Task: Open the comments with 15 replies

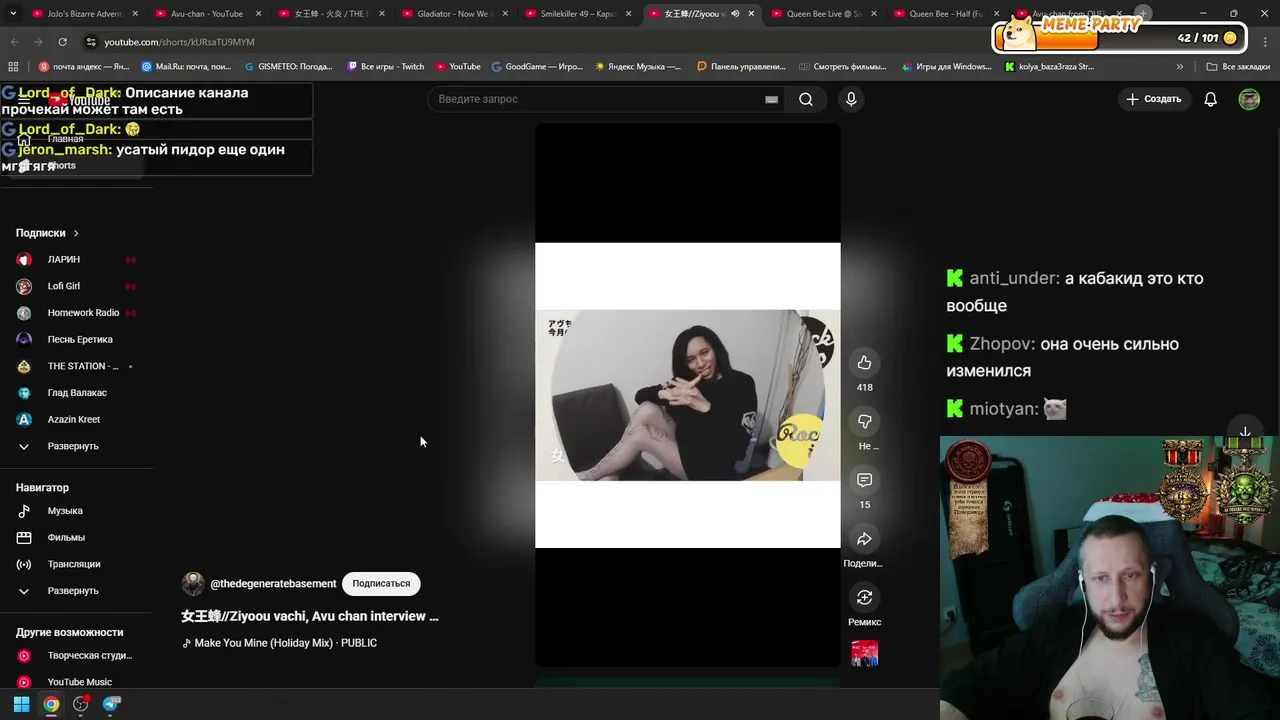Action: (864, 480)
